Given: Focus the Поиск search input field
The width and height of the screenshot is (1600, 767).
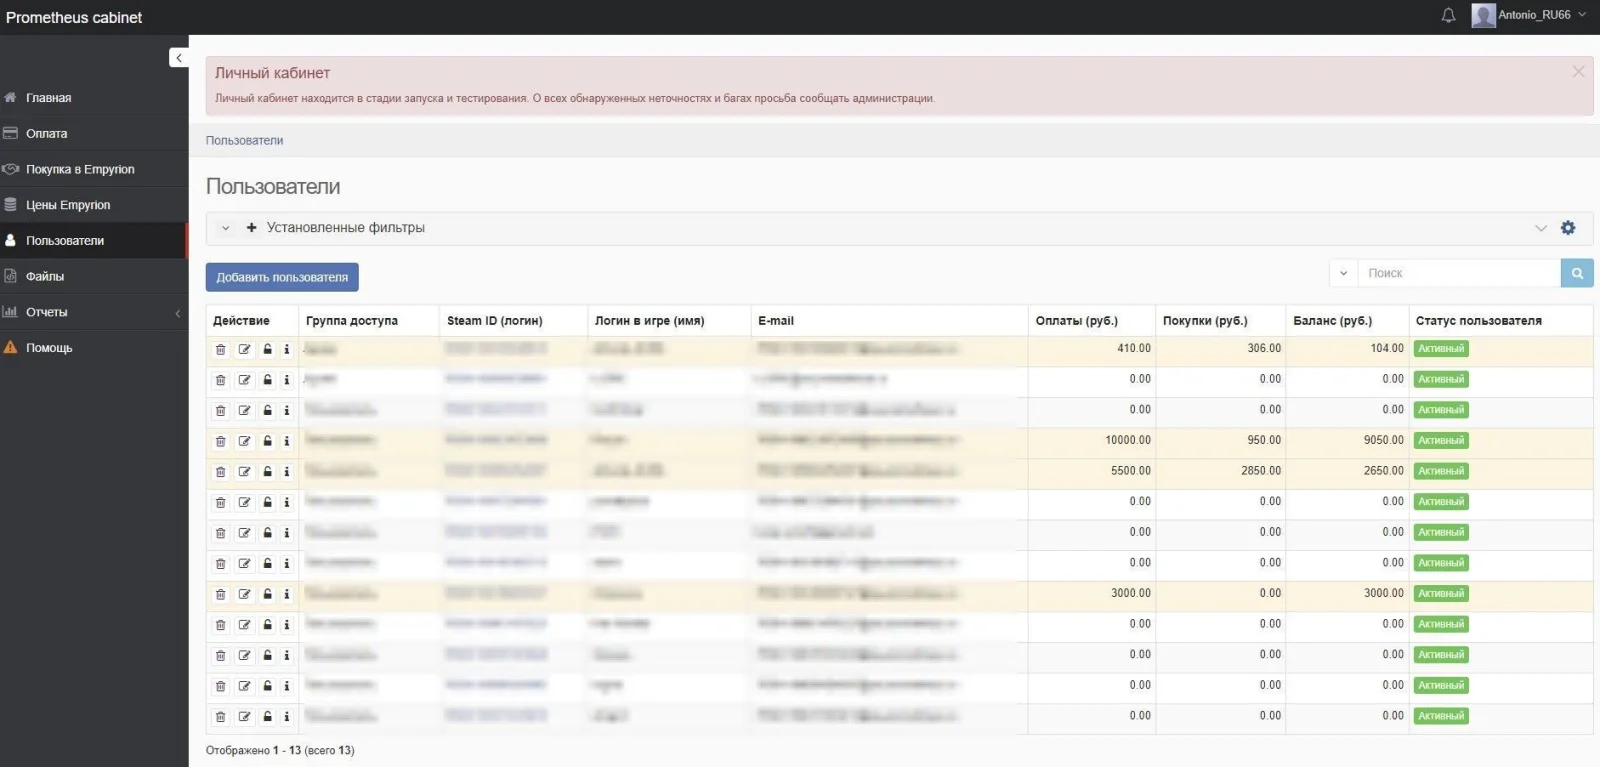Looking at the screenshot, I should pos(1458,273).
